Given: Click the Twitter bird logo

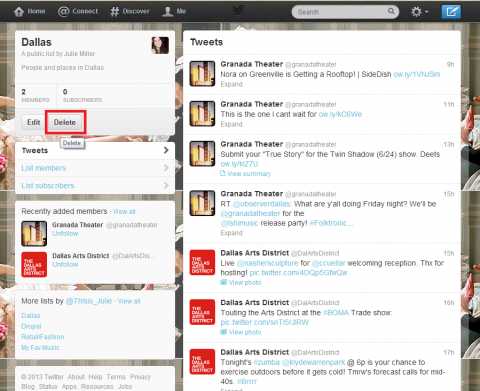Looking at the screenshot, I should coord(238,11).
